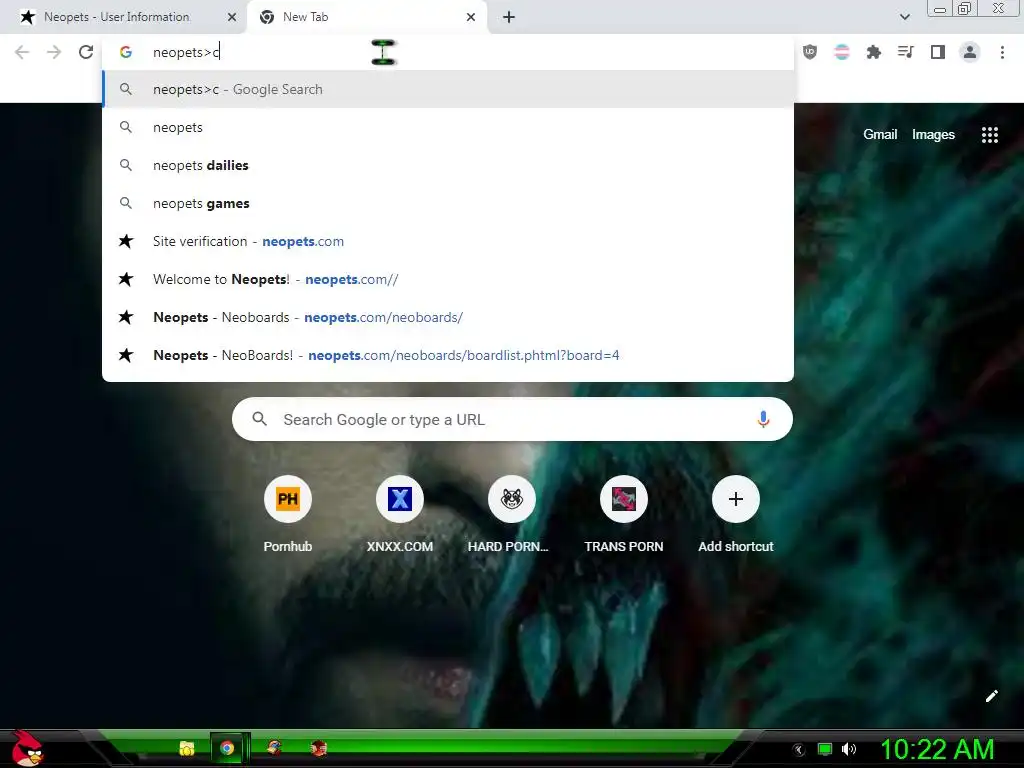Choose the 'neopets dailies' suggestion
Screen dimensions: 1024x768
pyautogui.click(x=448, y=165)
